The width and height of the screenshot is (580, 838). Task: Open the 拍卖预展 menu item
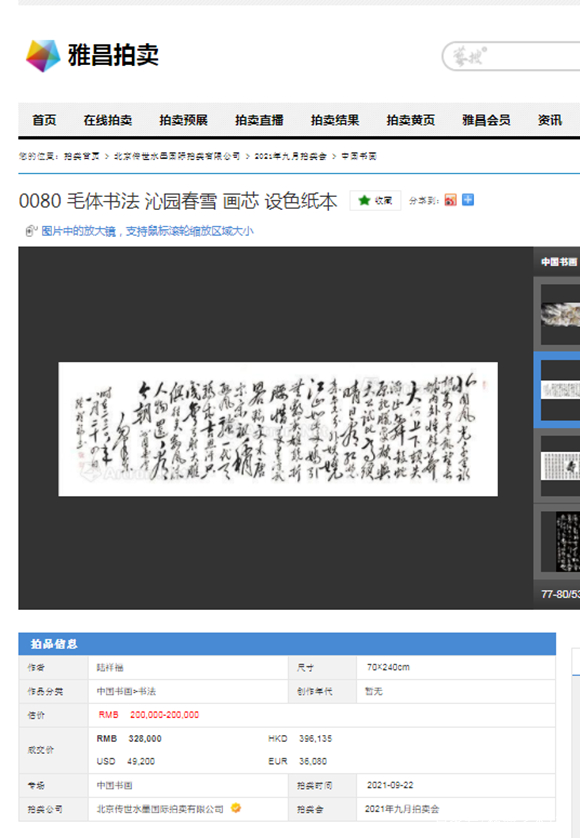pos(183,120)
